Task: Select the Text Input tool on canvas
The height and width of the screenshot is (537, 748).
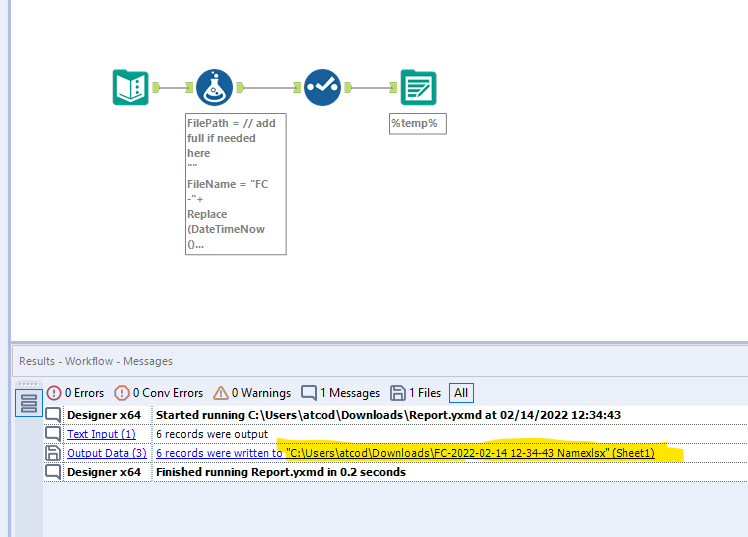Action: tap(131, 87)
